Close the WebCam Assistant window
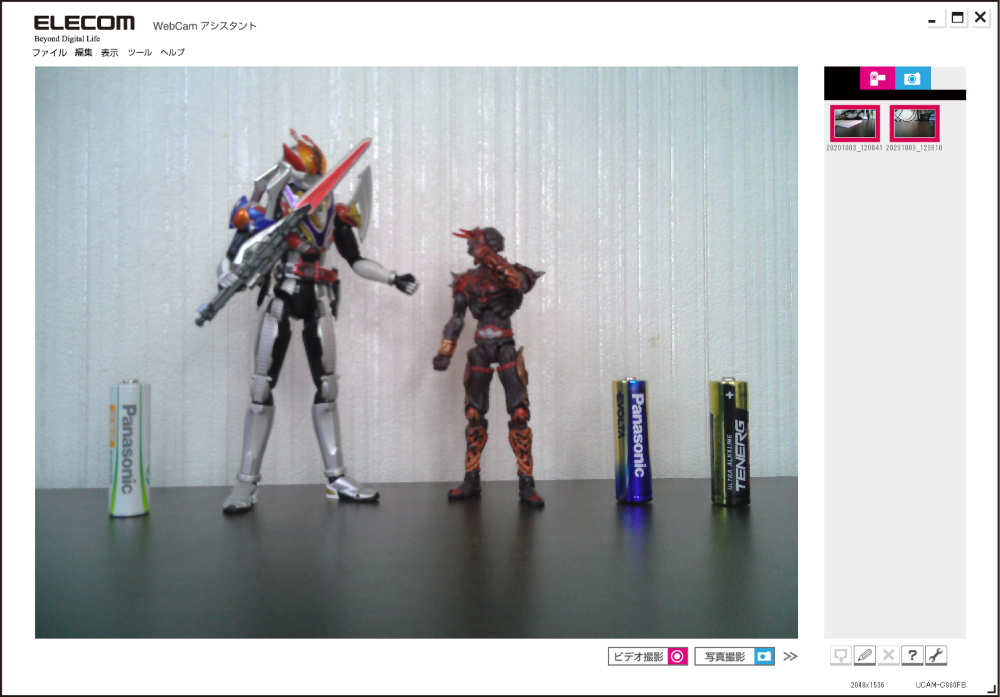Image resolution: width=1000 pixels, height=697 pixels. (x=980, y=17)
